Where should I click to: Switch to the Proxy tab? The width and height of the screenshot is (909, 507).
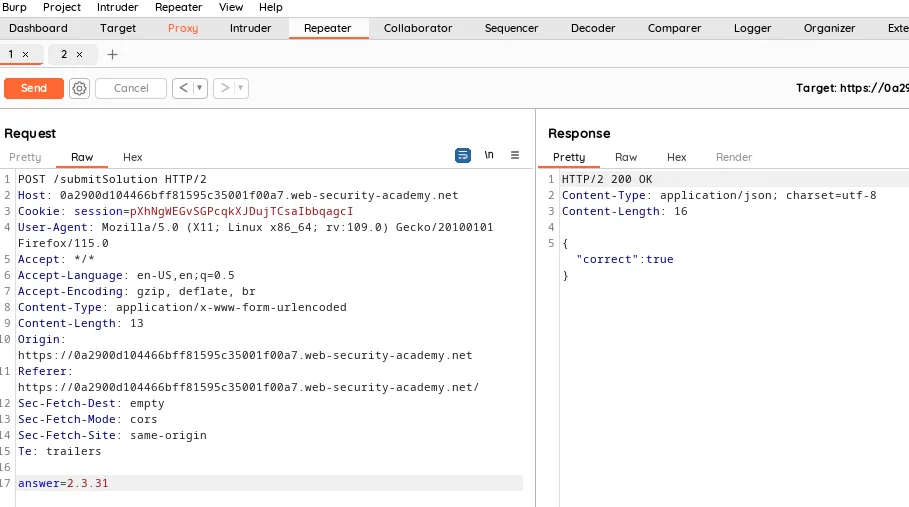coord(183,28)
